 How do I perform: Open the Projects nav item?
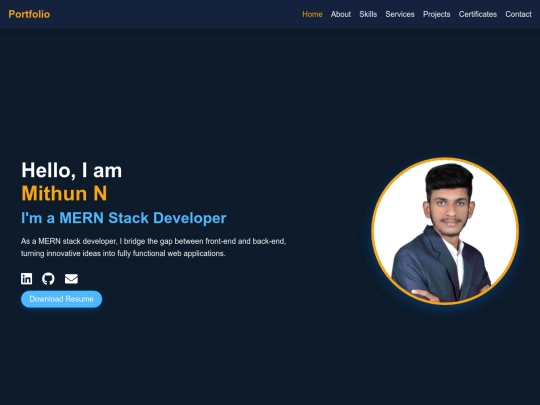click(437, 14)
